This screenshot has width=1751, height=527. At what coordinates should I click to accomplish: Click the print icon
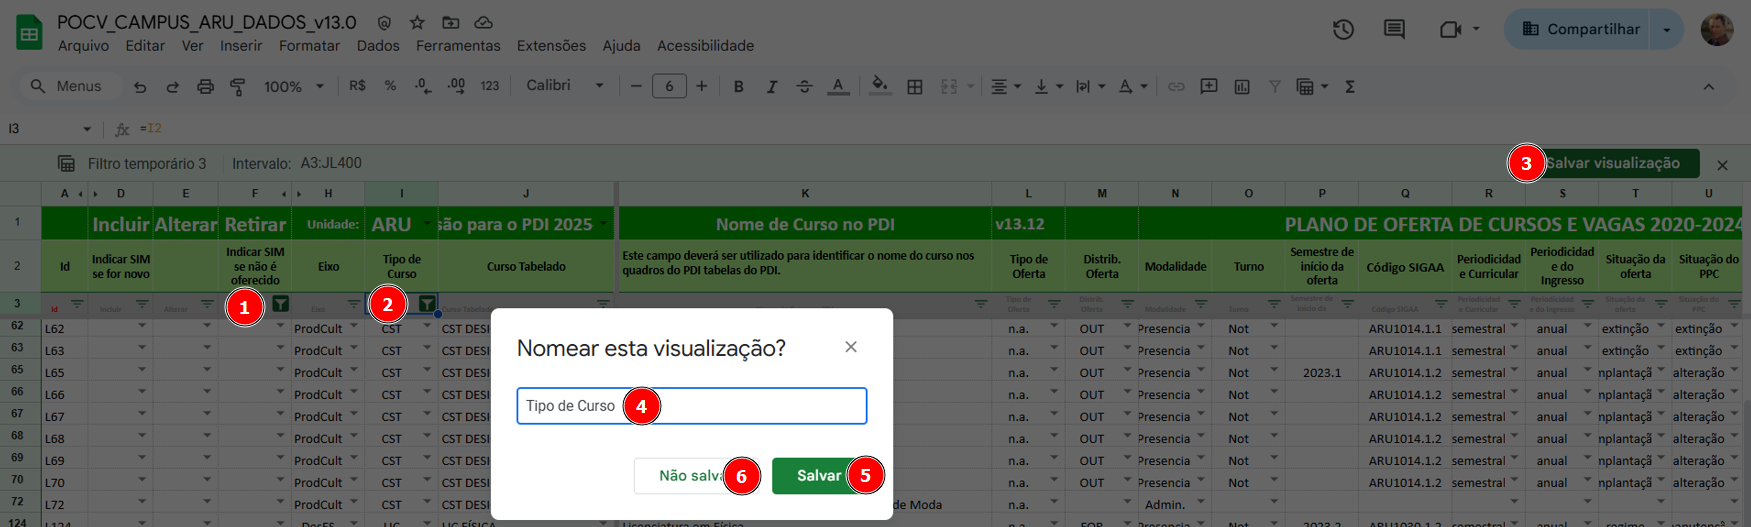(205, 87)
